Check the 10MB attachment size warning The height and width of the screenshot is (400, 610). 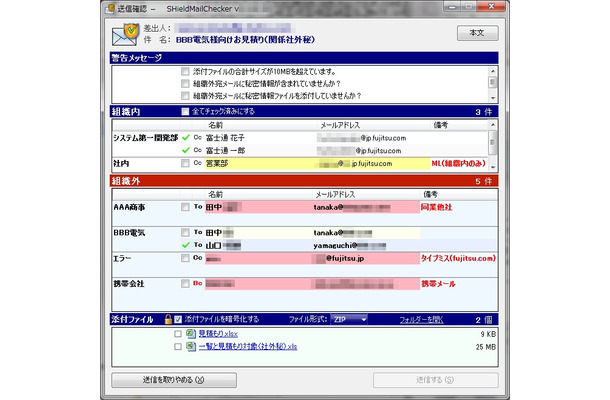pos(185,71)
